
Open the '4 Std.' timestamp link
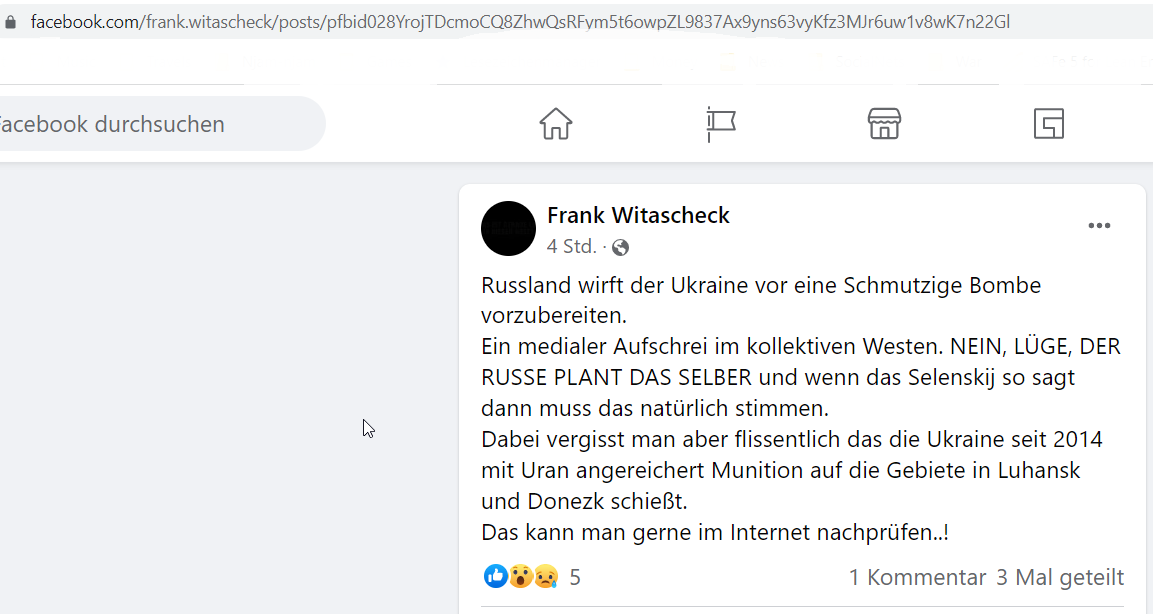(571, 246)
